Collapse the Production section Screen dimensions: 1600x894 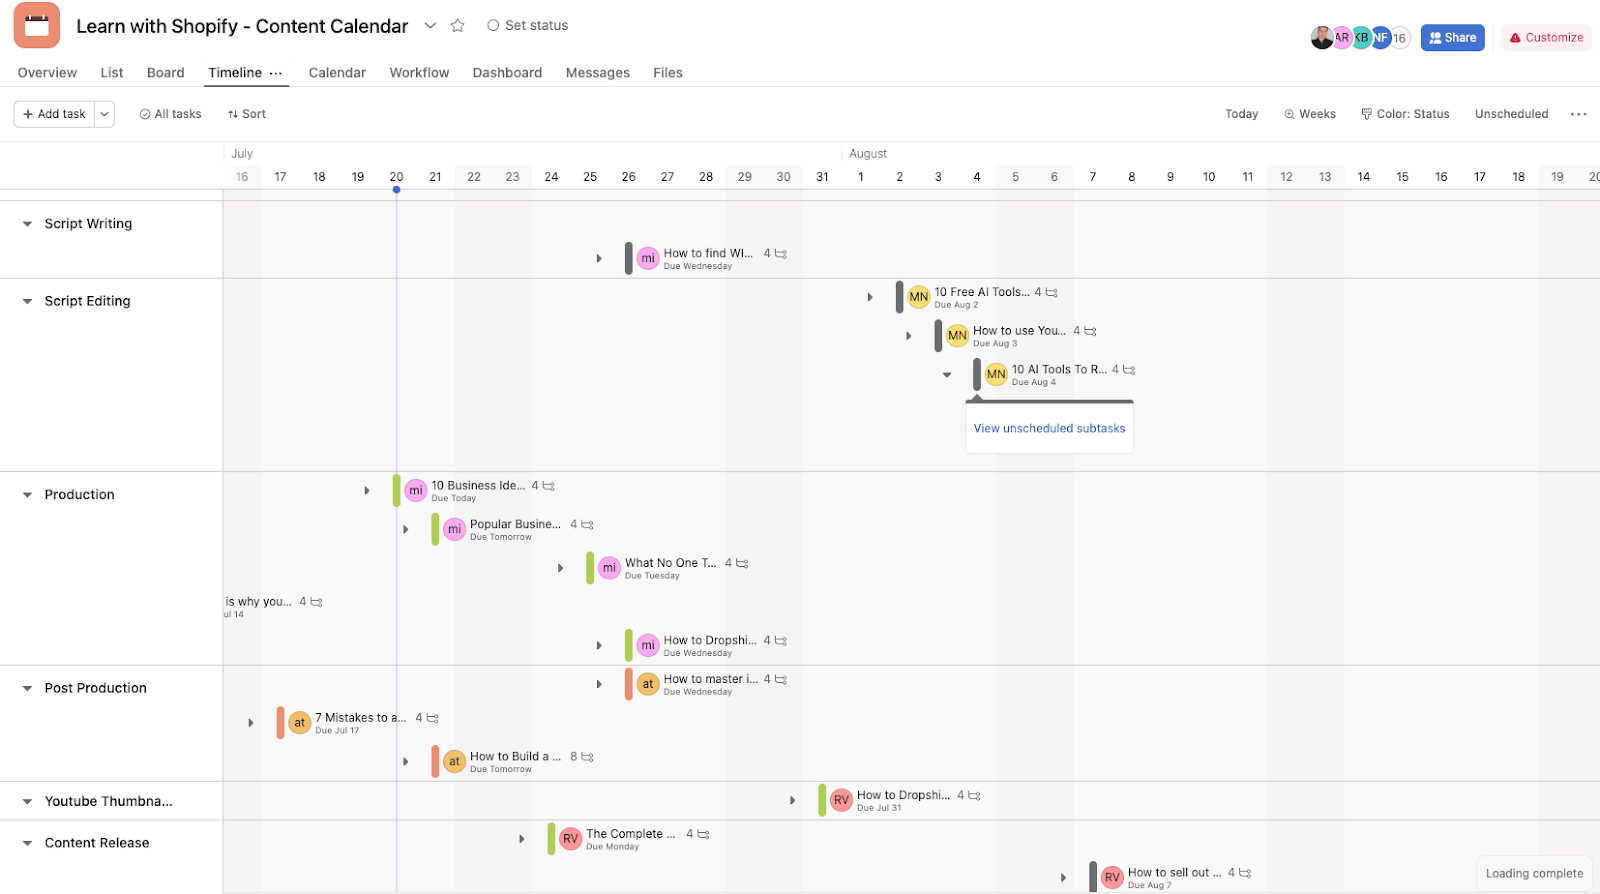pos(27,495)
